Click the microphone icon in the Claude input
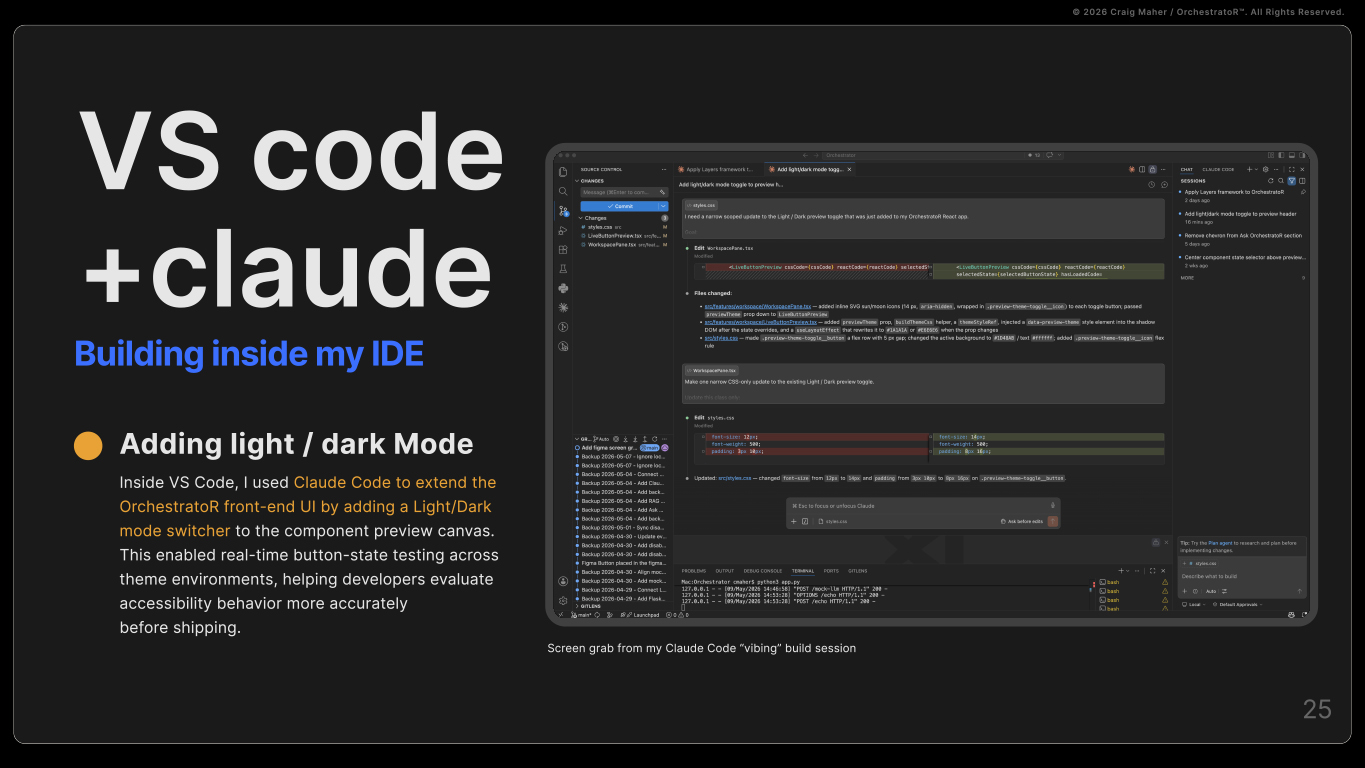Image resolution: width=1365 pixels, height=768 pixels. [x=1053, y=505]
